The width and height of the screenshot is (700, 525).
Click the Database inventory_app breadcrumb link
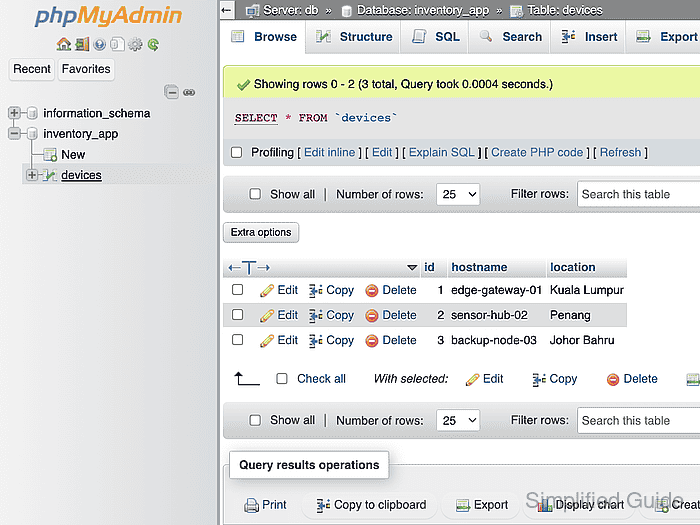point(423,10)
